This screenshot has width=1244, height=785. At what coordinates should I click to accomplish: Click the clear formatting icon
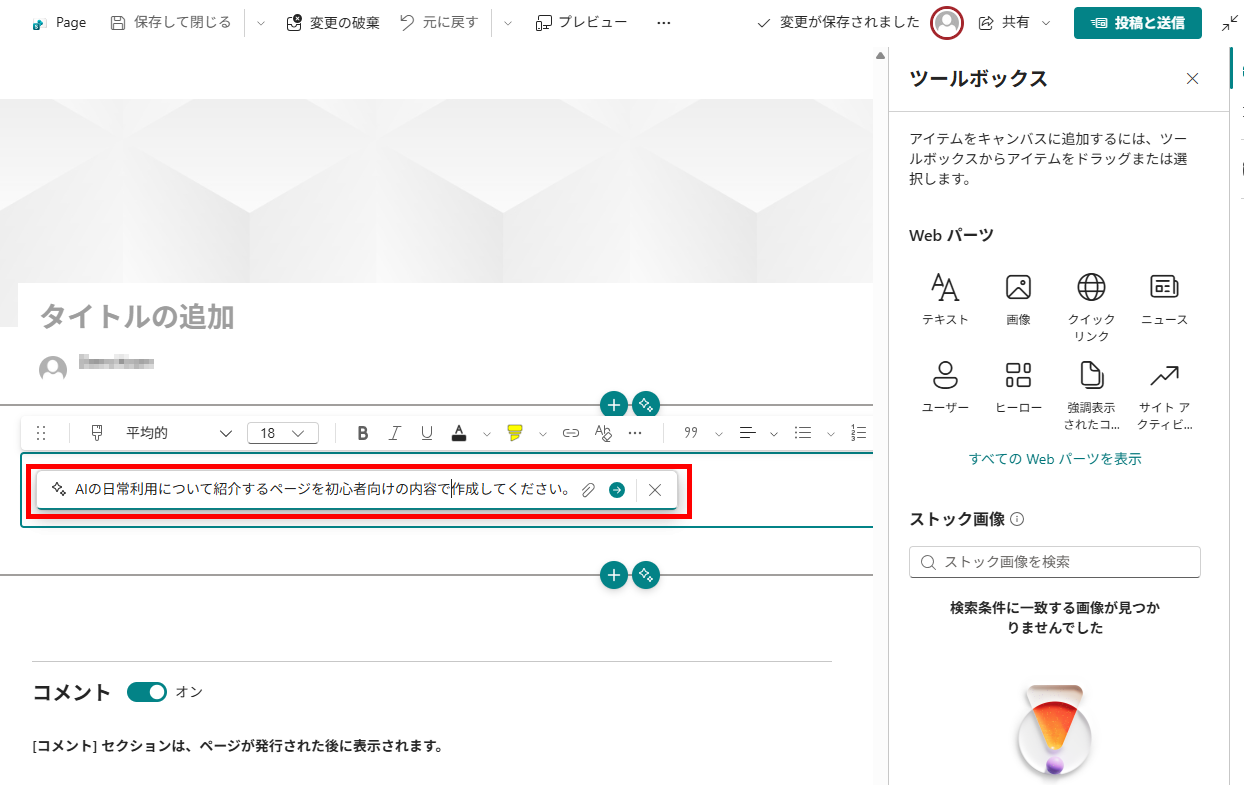pyautogui.click(x=603, y=433)
